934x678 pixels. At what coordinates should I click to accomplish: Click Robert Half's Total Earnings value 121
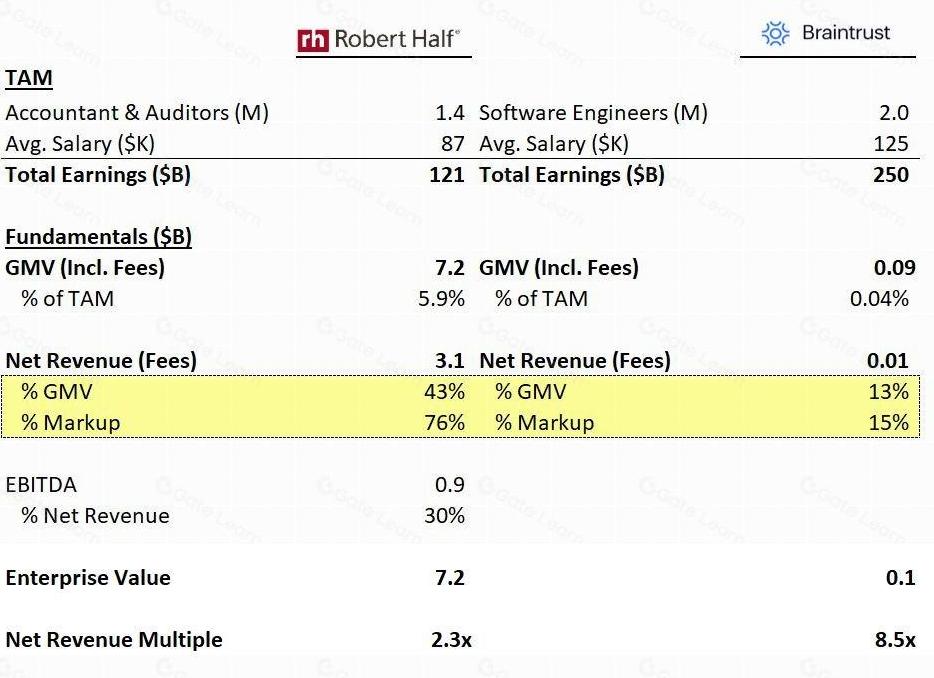click(446, 175)
